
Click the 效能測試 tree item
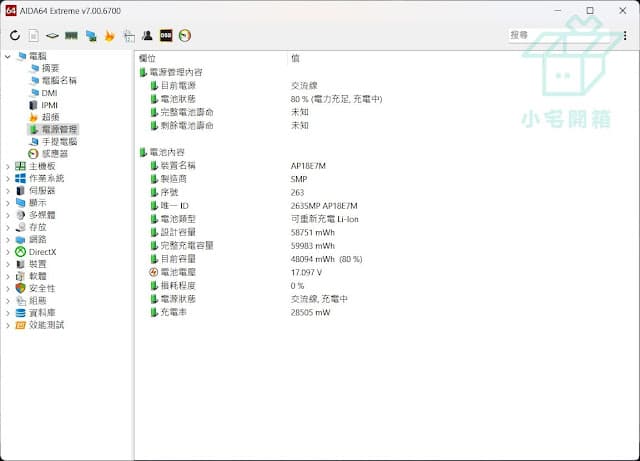(x=40, y=325)
